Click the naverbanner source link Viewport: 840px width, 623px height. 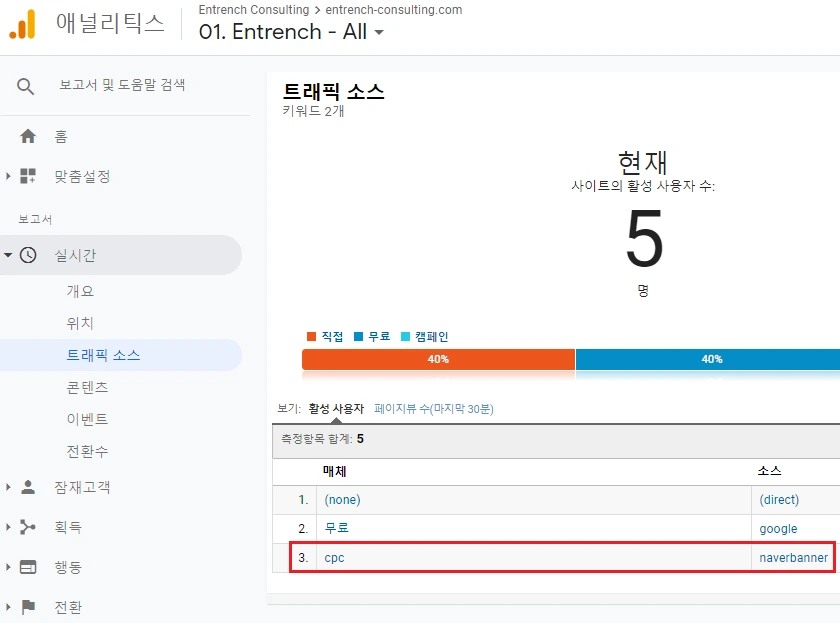(793, 557)
